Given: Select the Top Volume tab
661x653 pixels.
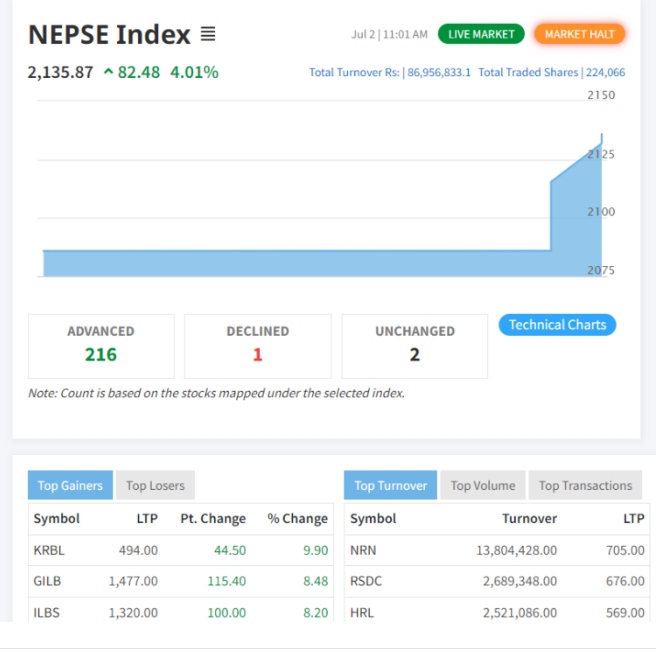Looking at the screenshot, I should click(x=483, y=486).
